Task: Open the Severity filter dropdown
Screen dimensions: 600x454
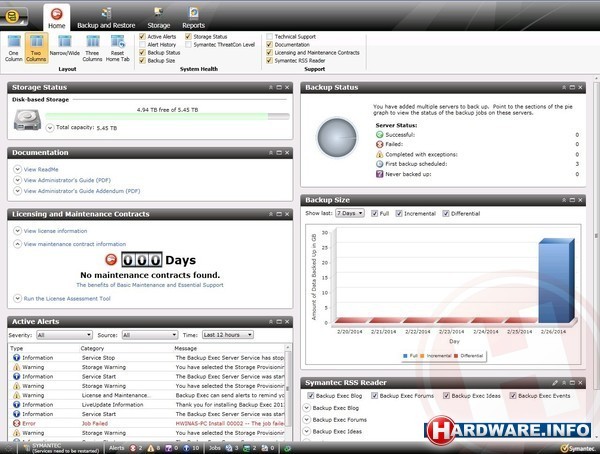Action: [64, 335]
